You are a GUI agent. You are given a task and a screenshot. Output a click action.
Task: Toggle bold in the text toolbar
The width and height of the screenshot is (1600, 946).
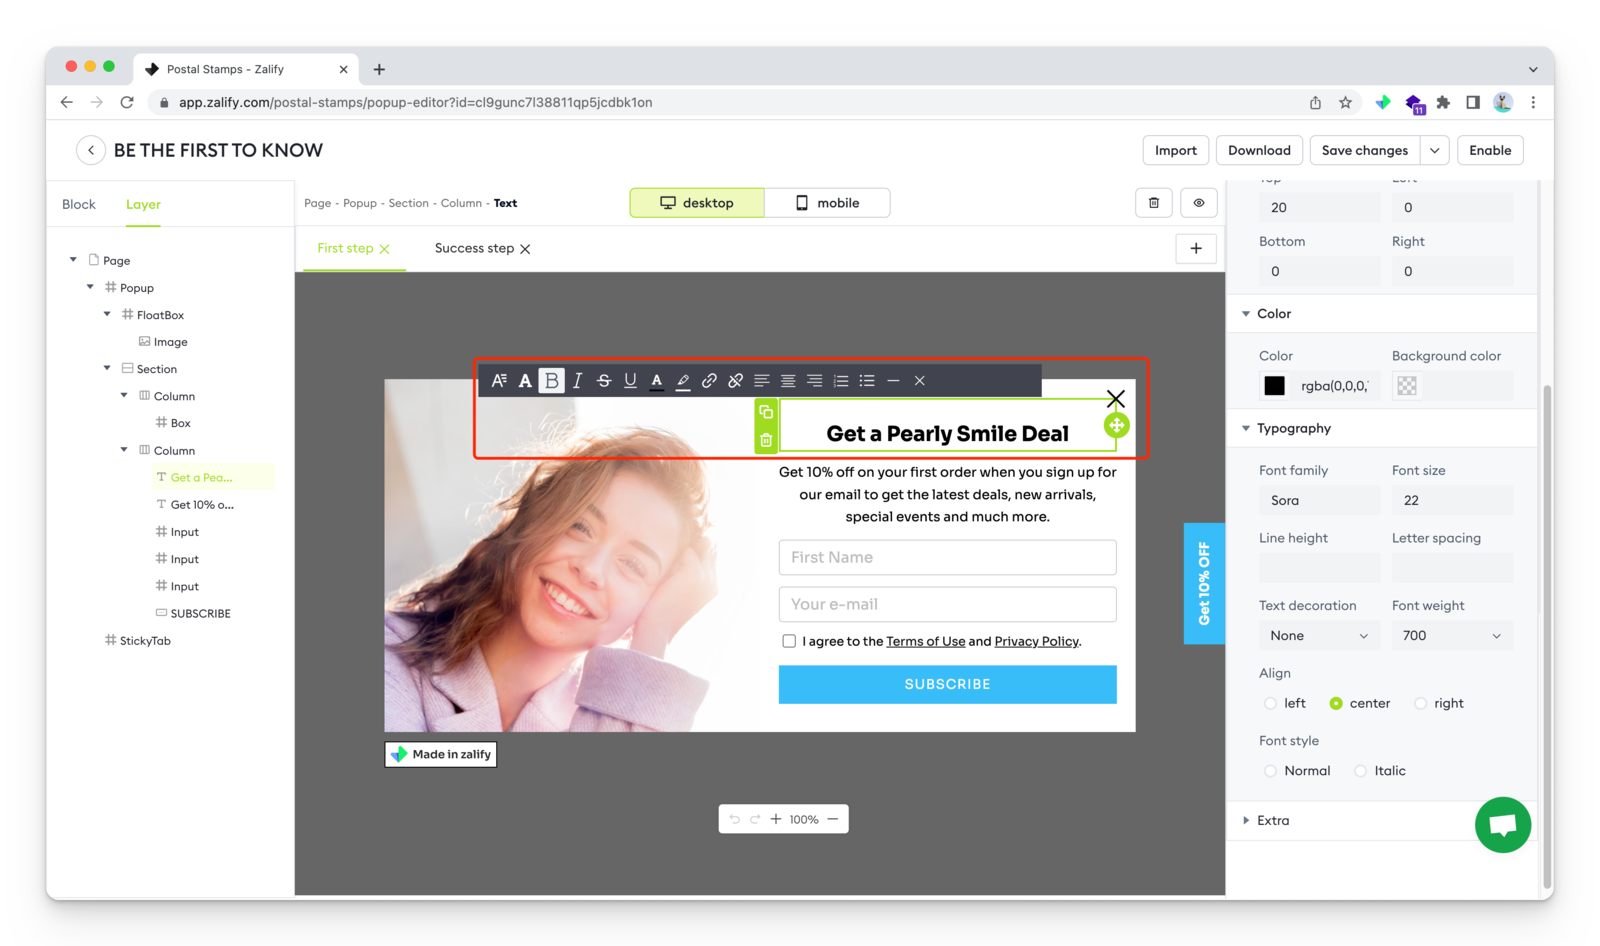[x=551, y=381]
